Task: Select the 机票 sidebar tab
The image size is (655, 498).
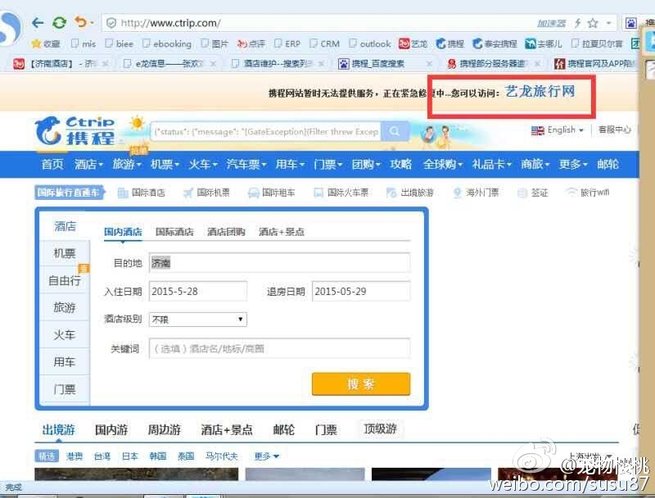Action: point(64,254)
